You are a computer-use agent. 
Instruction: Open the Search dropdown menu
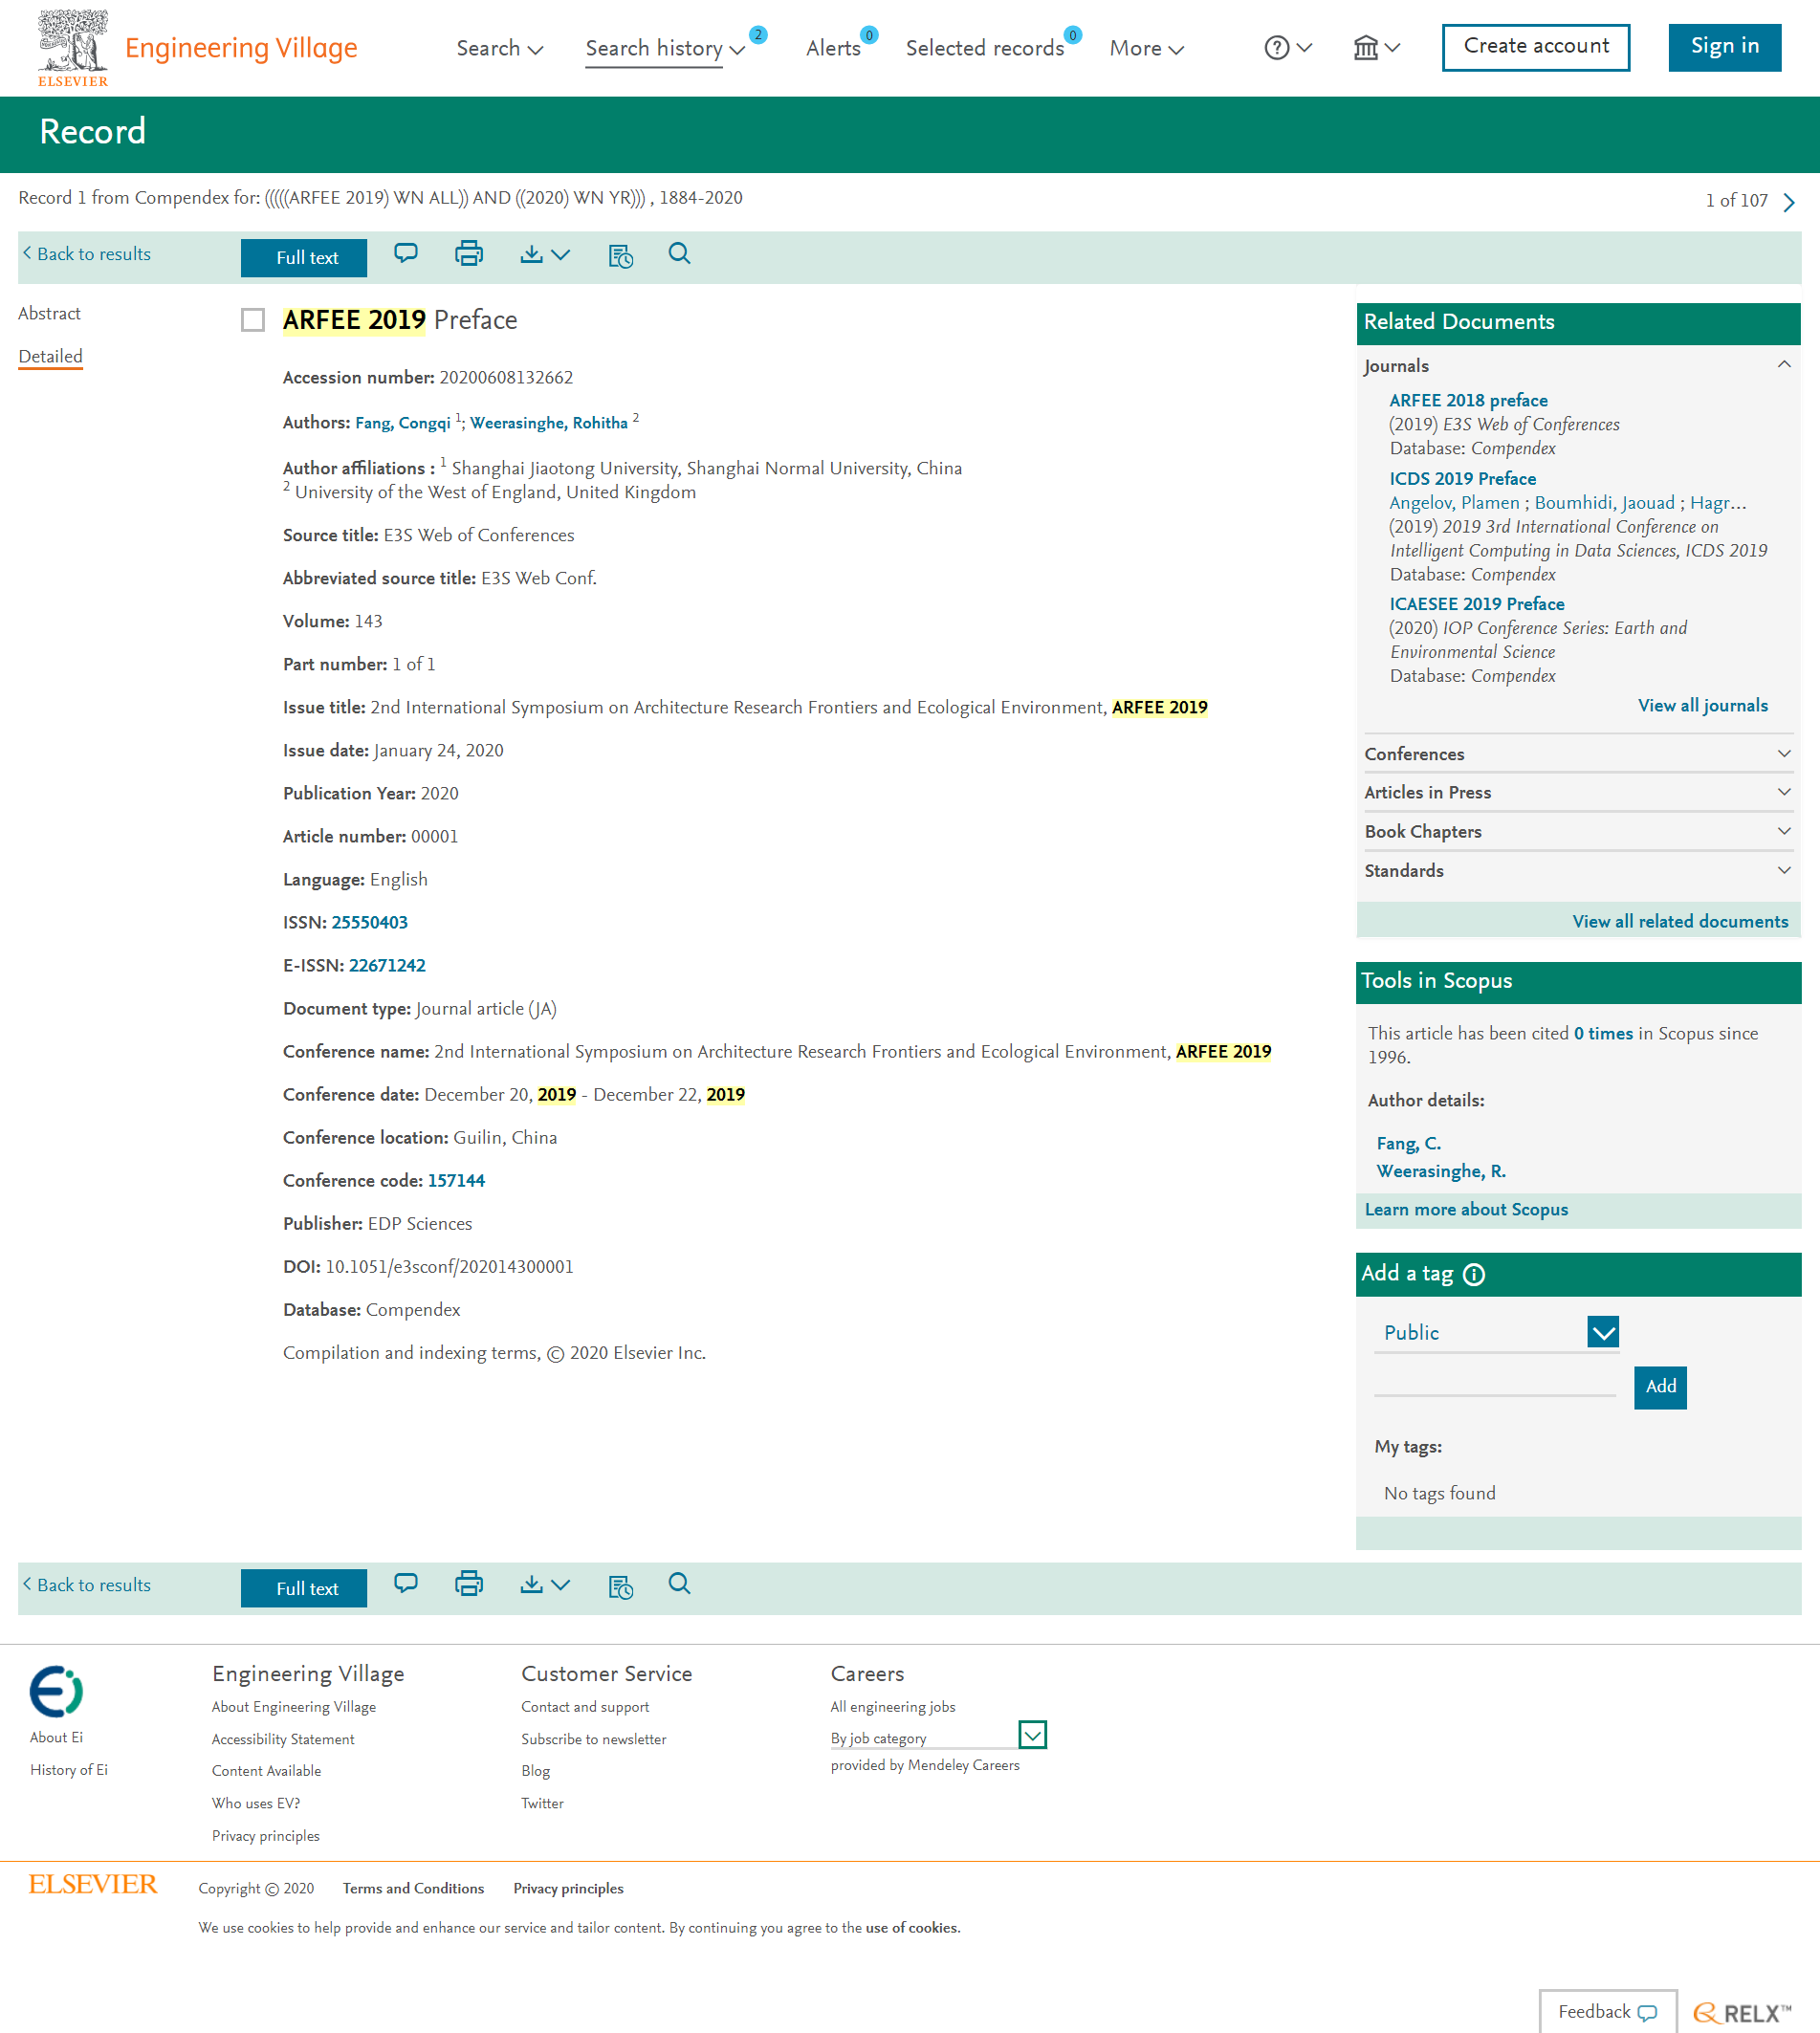(x=500, y=48)
